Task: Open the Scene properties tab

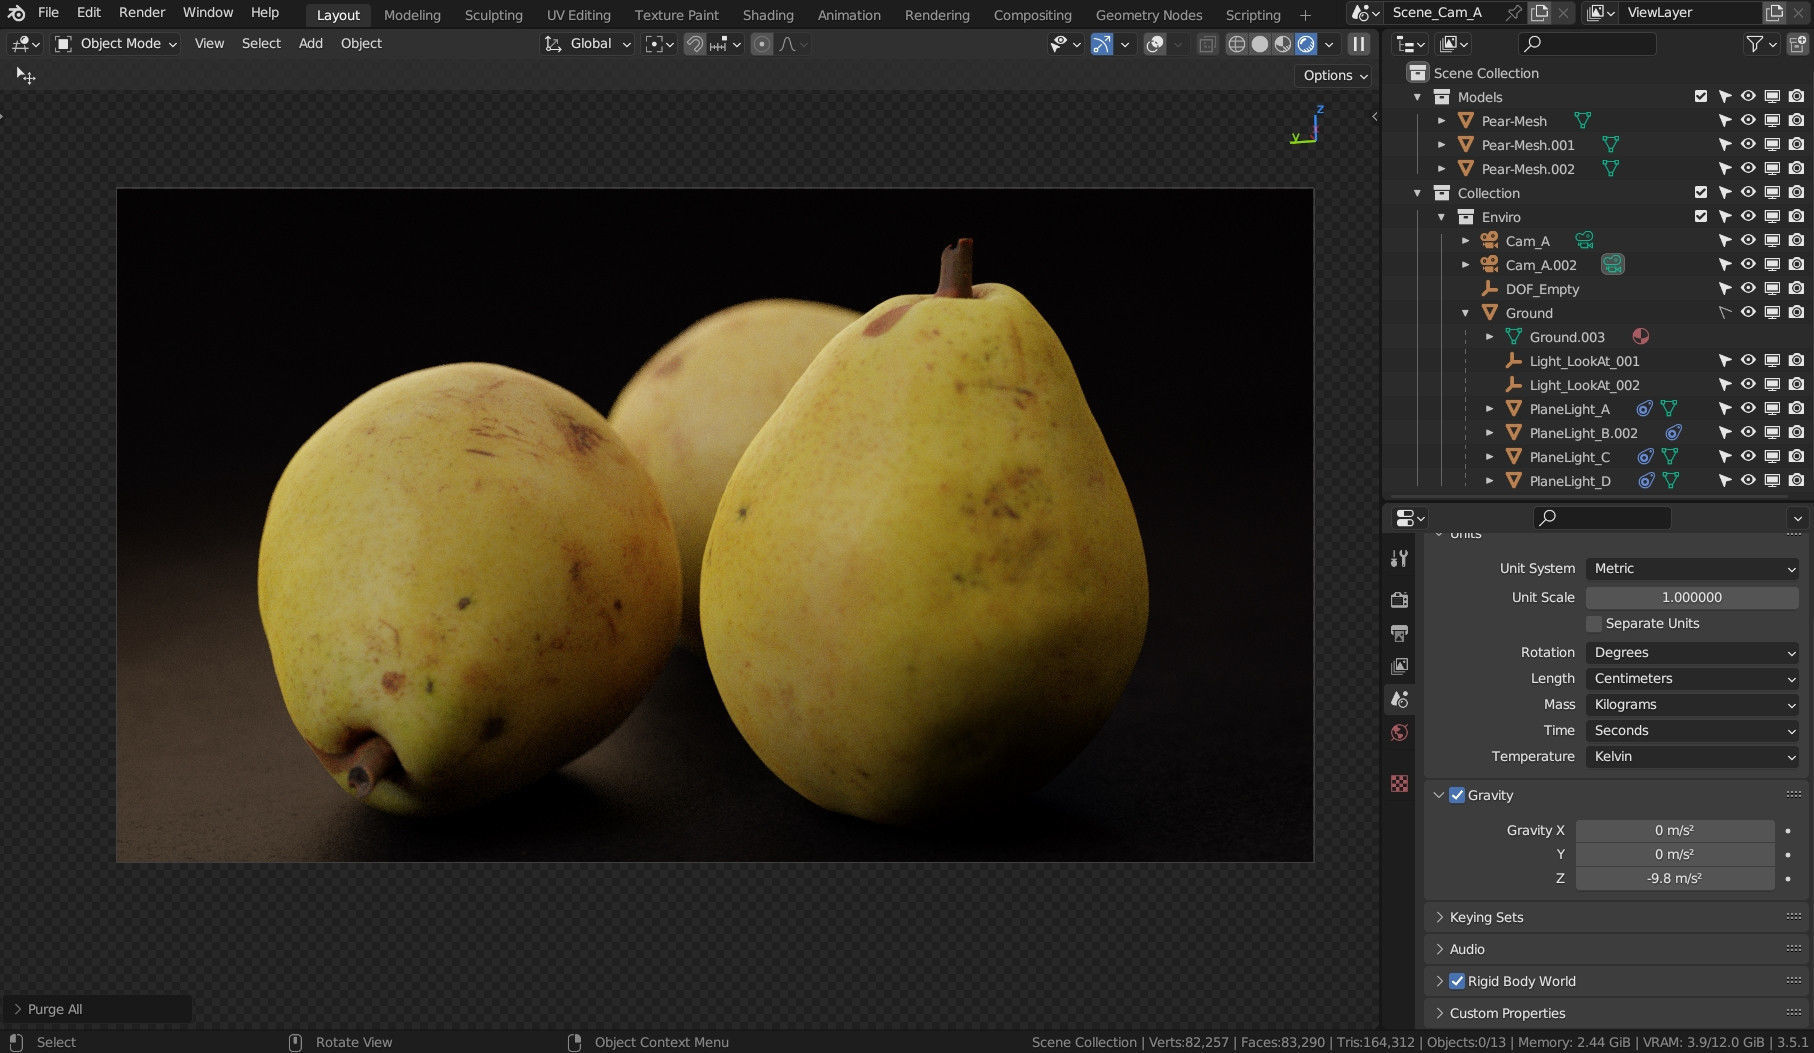Action: [x=1399, y=699]
